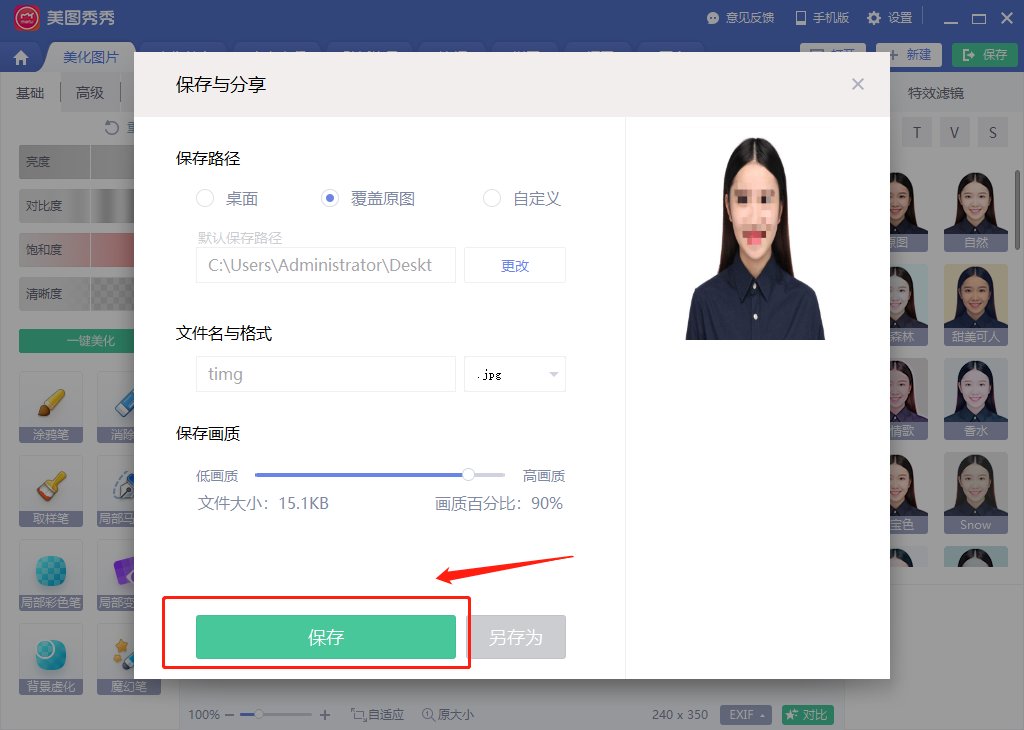Open the 手机版 mobile version option

point(823,17)
